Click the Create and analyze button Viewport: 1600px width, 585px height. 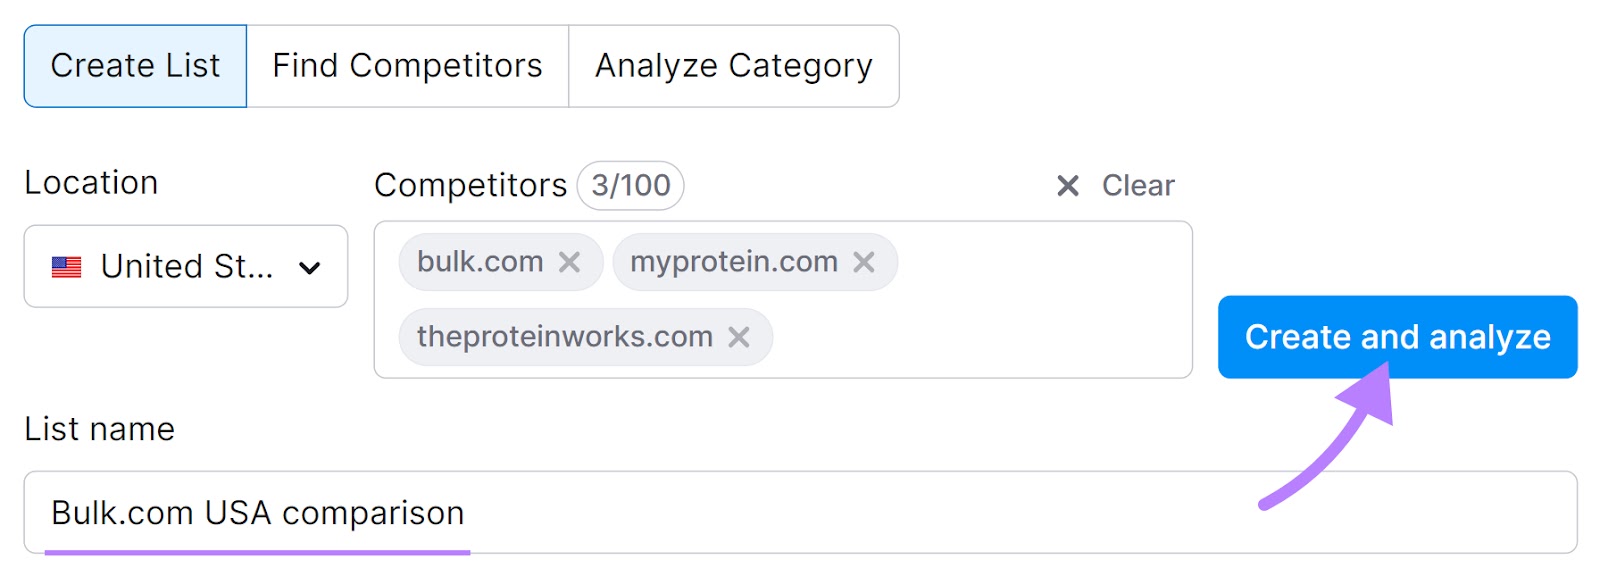(1396, 337)
